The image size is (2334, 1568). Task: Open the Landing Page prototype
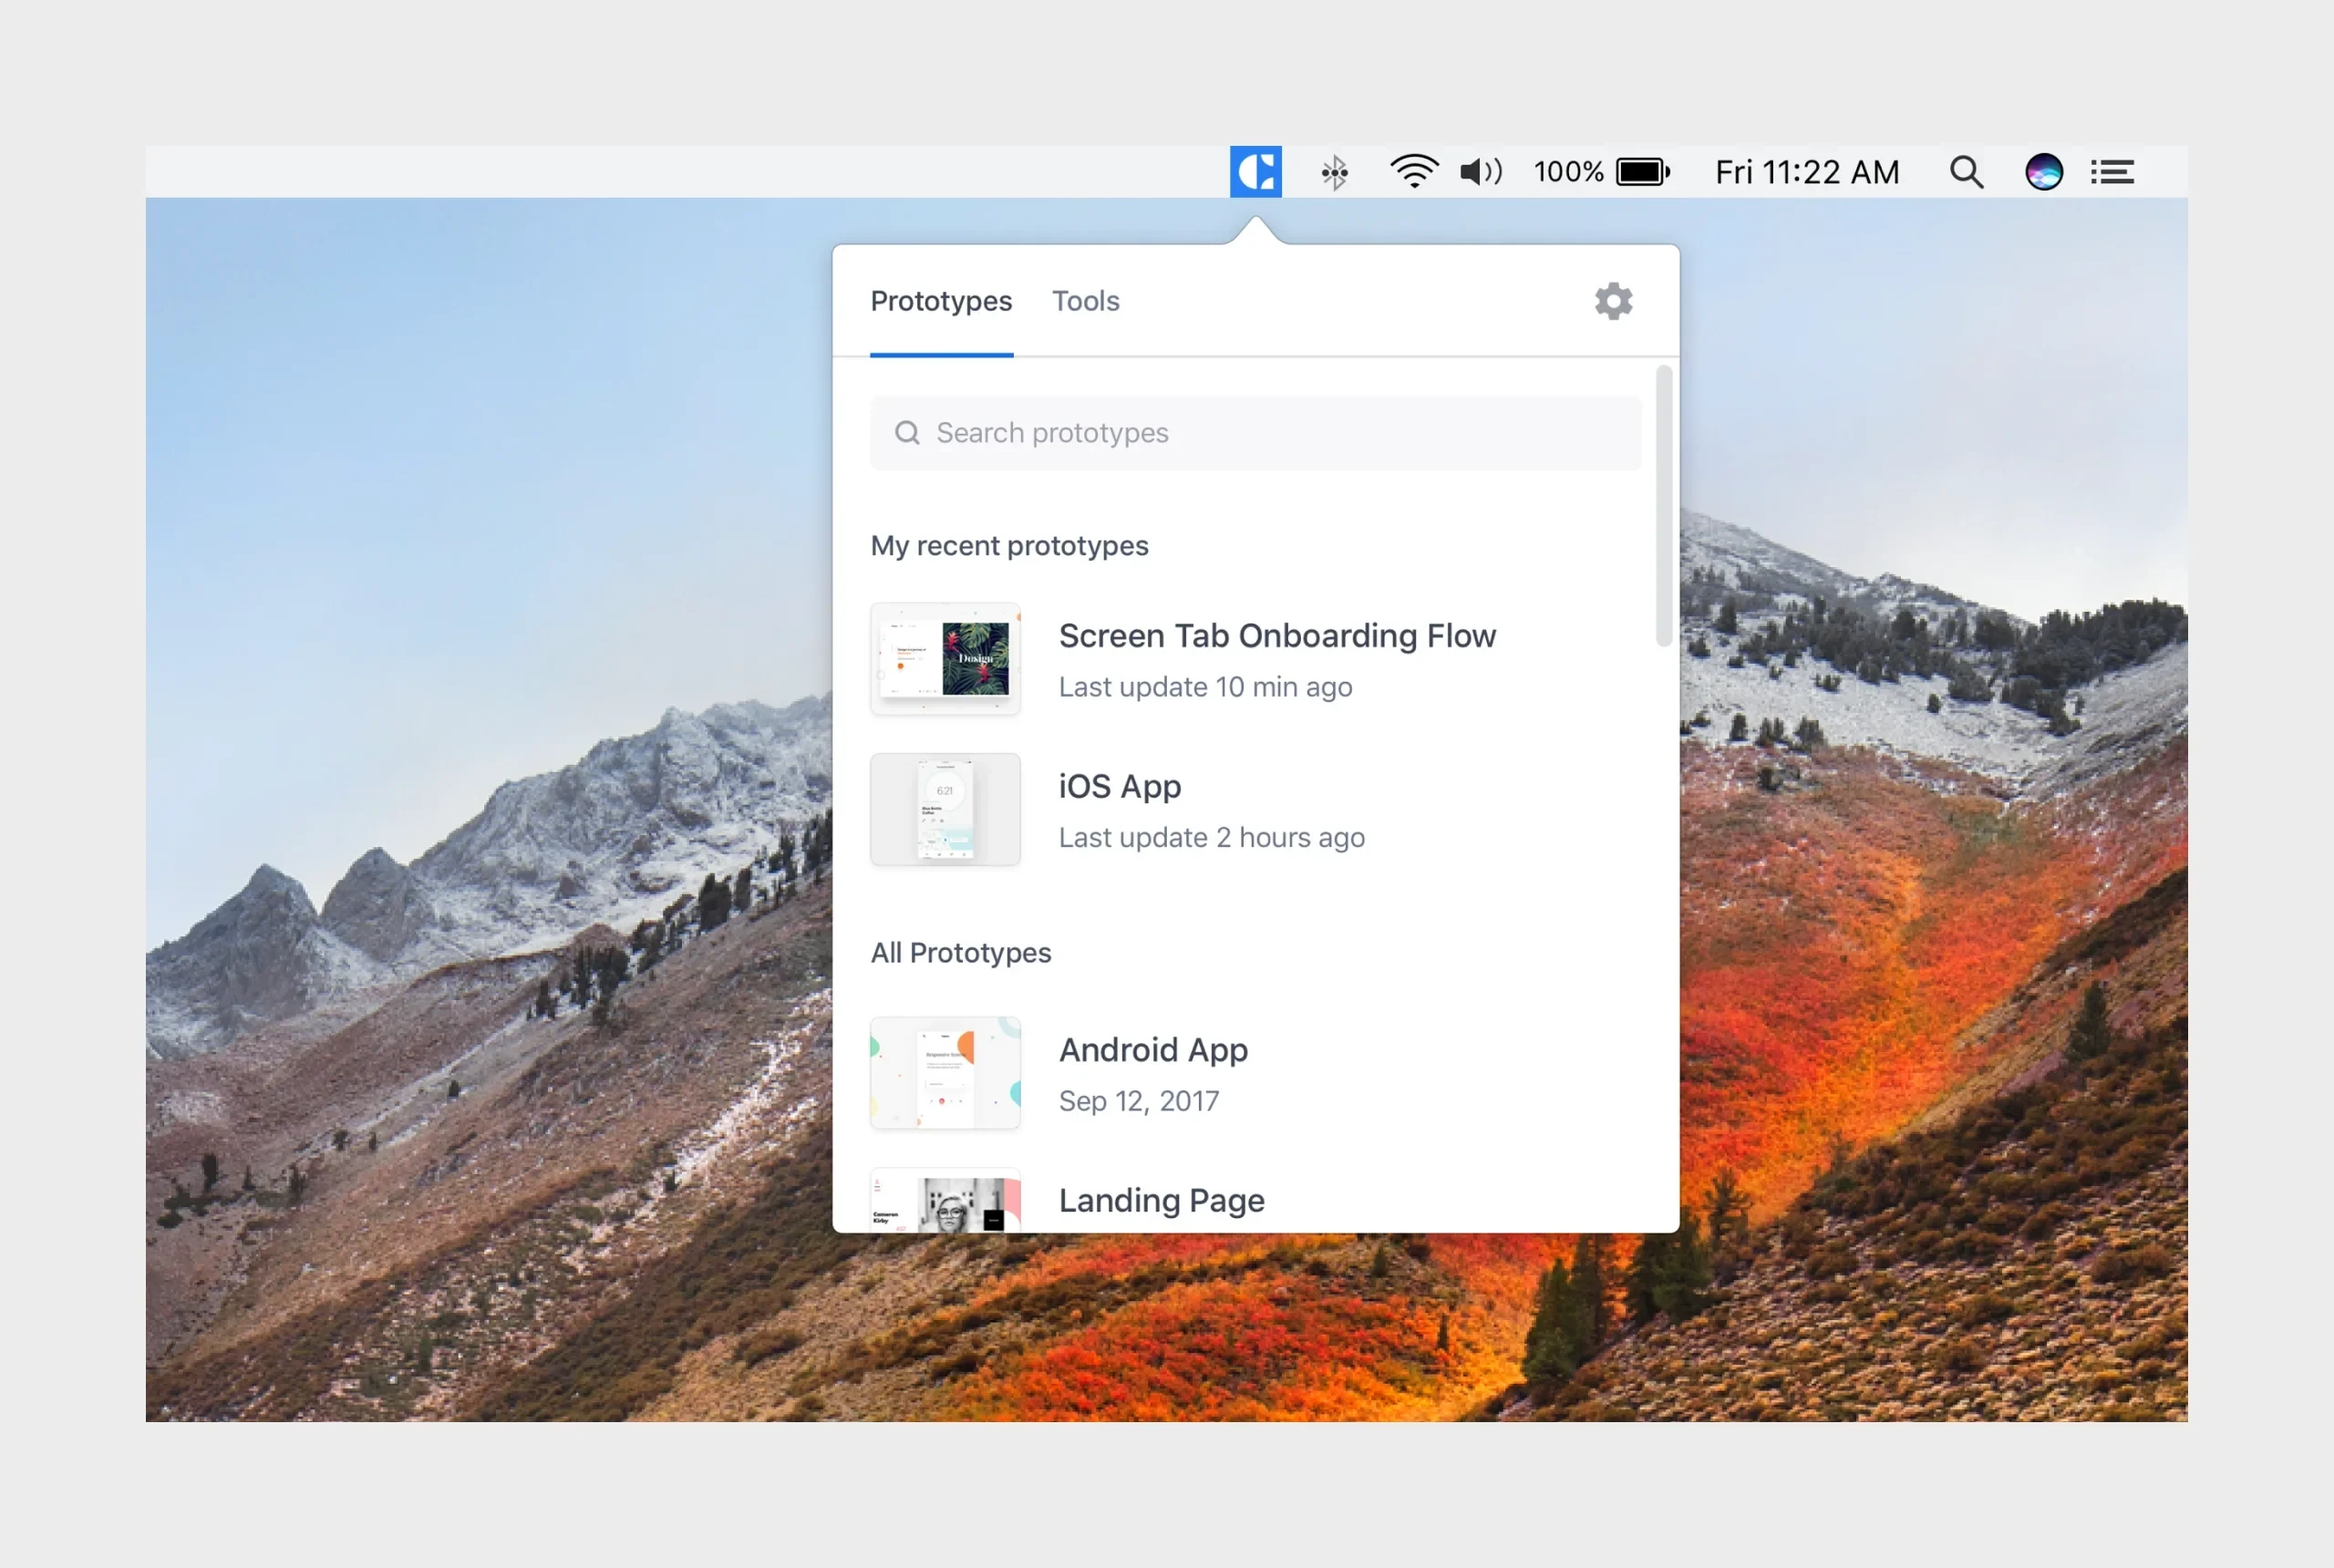pyautogui.click(x=1161, y=1200)
